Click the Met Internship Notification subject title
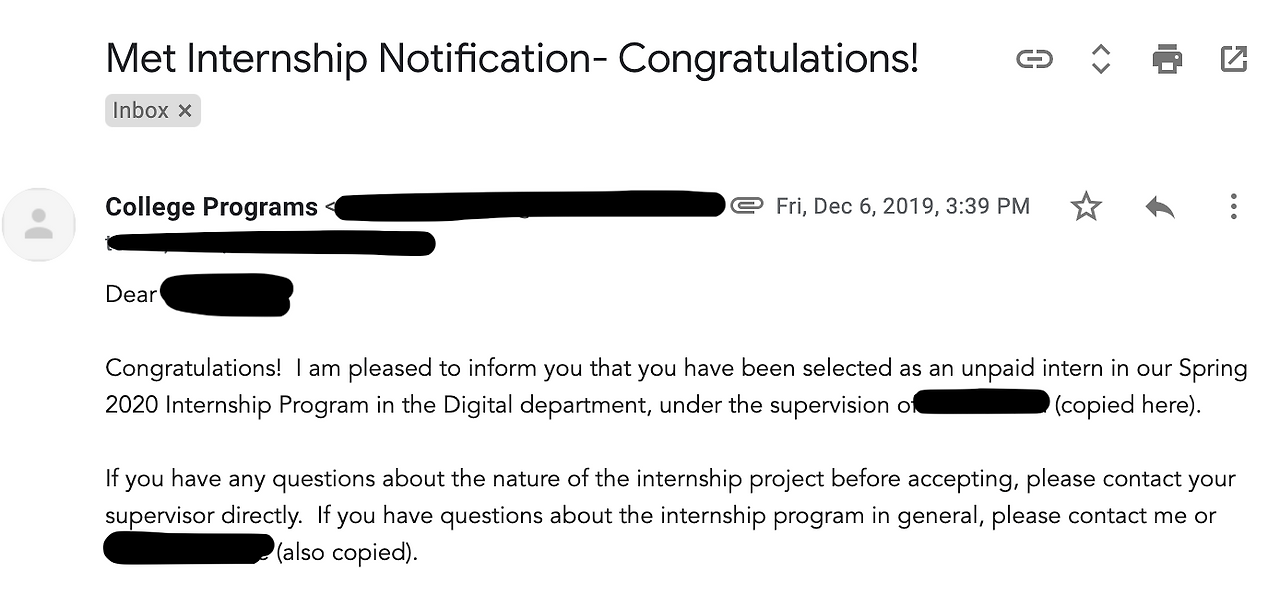 [x=511, y=59]
